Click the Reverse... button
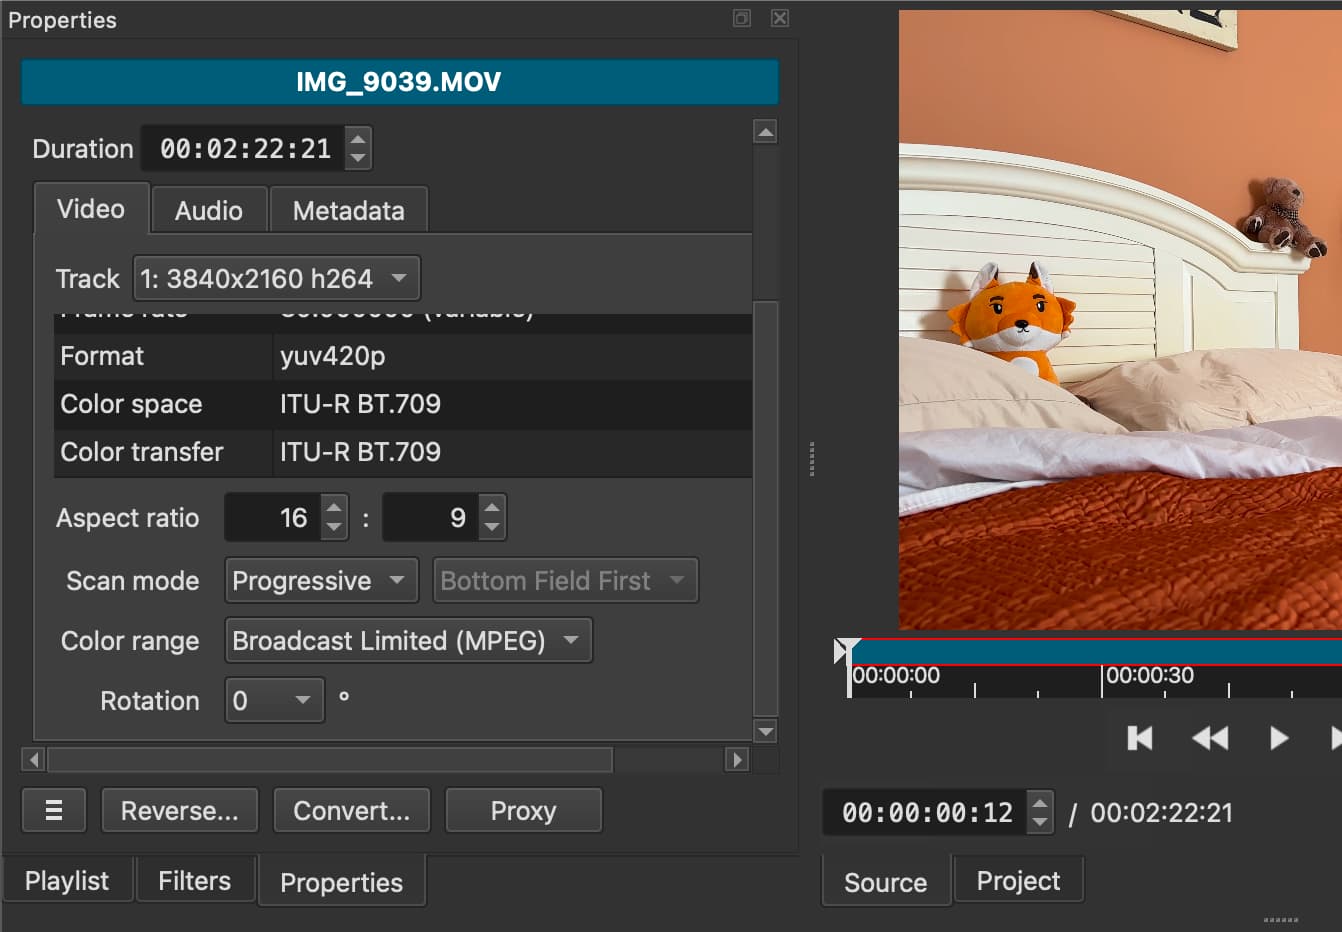Screen dimensions: 1342x932 pyautogui.click(x=180, y=811)
